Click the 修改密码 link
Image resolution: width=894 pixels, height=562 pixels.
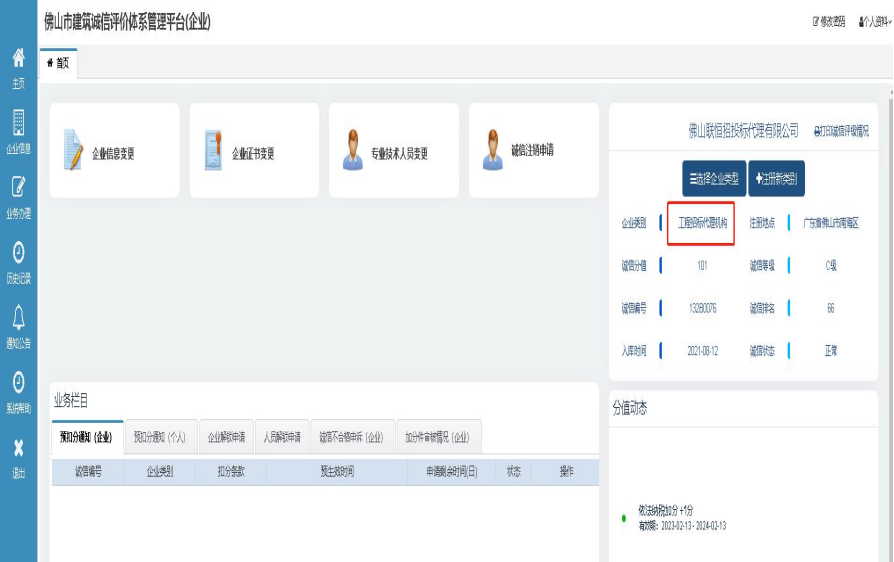tap(829, 21)
